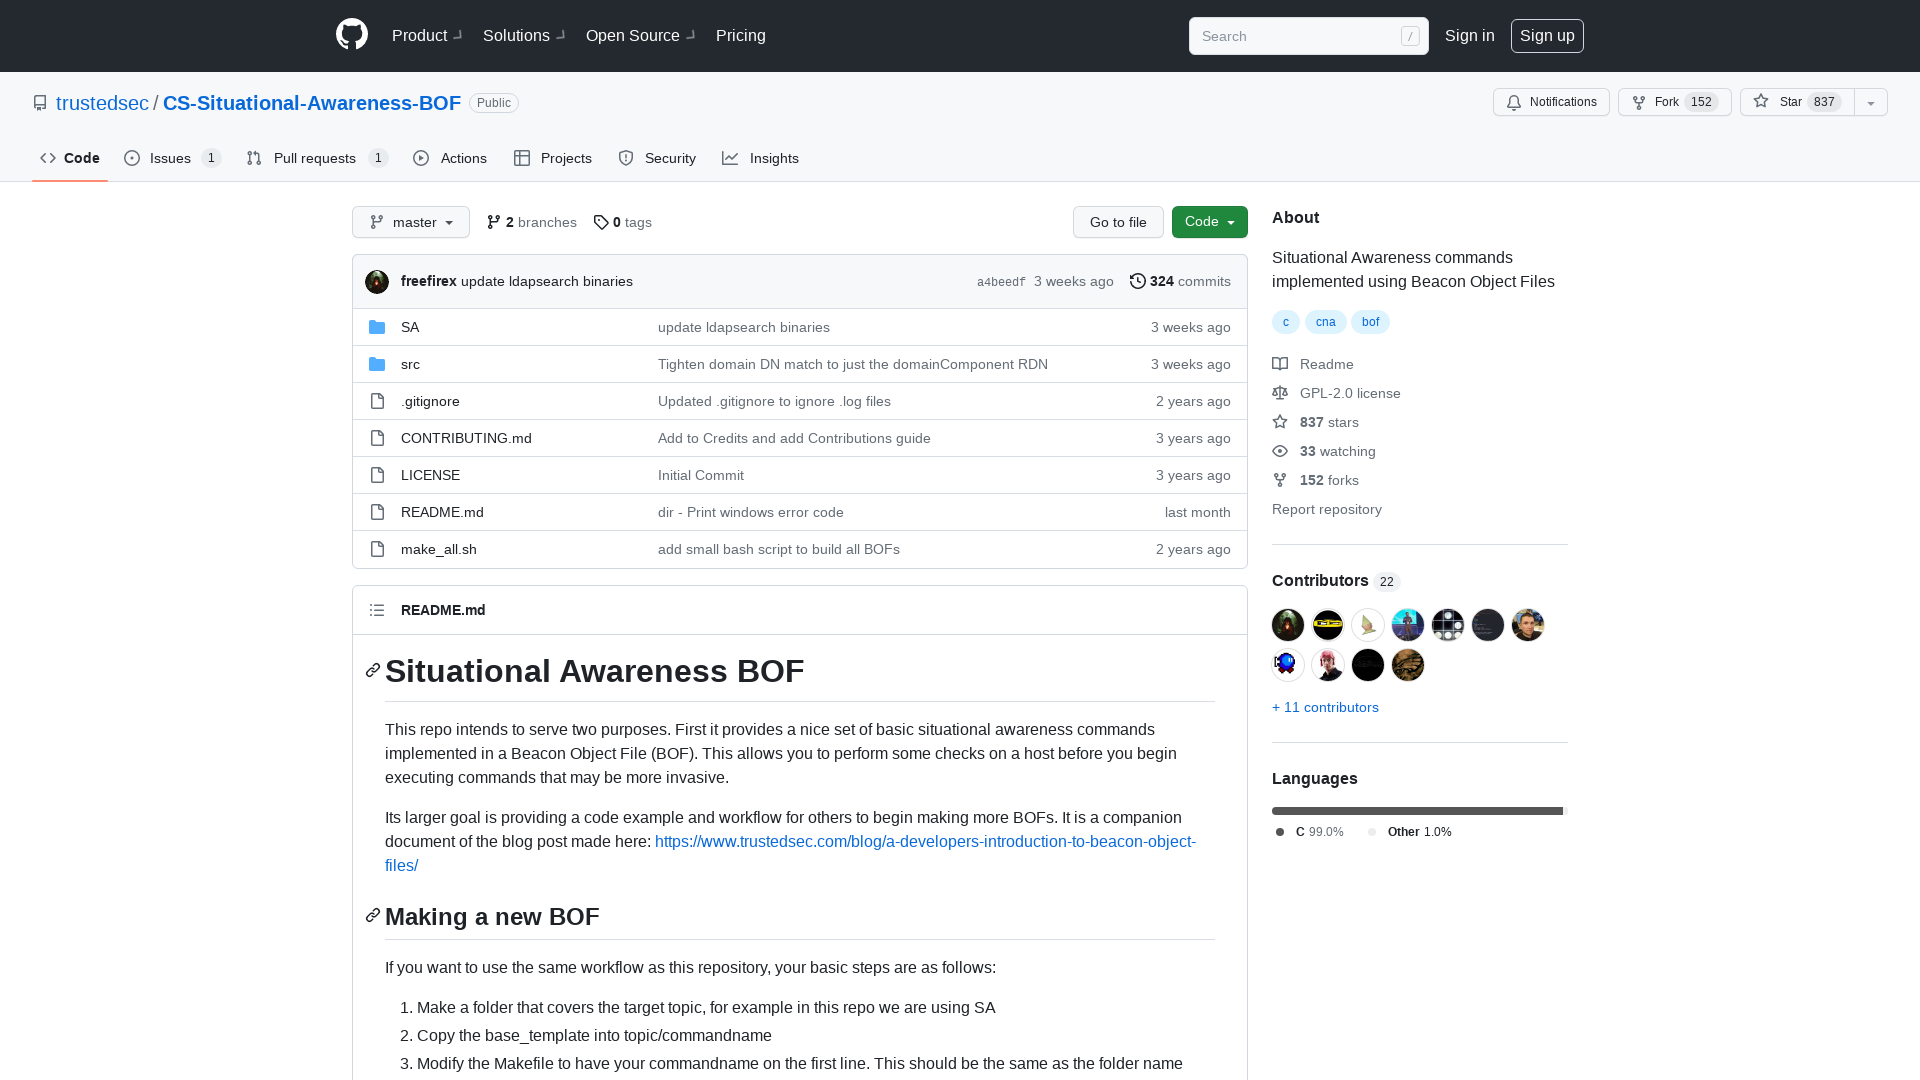Click the fork icon beside 152 forks
The height and width of the screenshot is (1080, 1920).
pos(1280,480)
